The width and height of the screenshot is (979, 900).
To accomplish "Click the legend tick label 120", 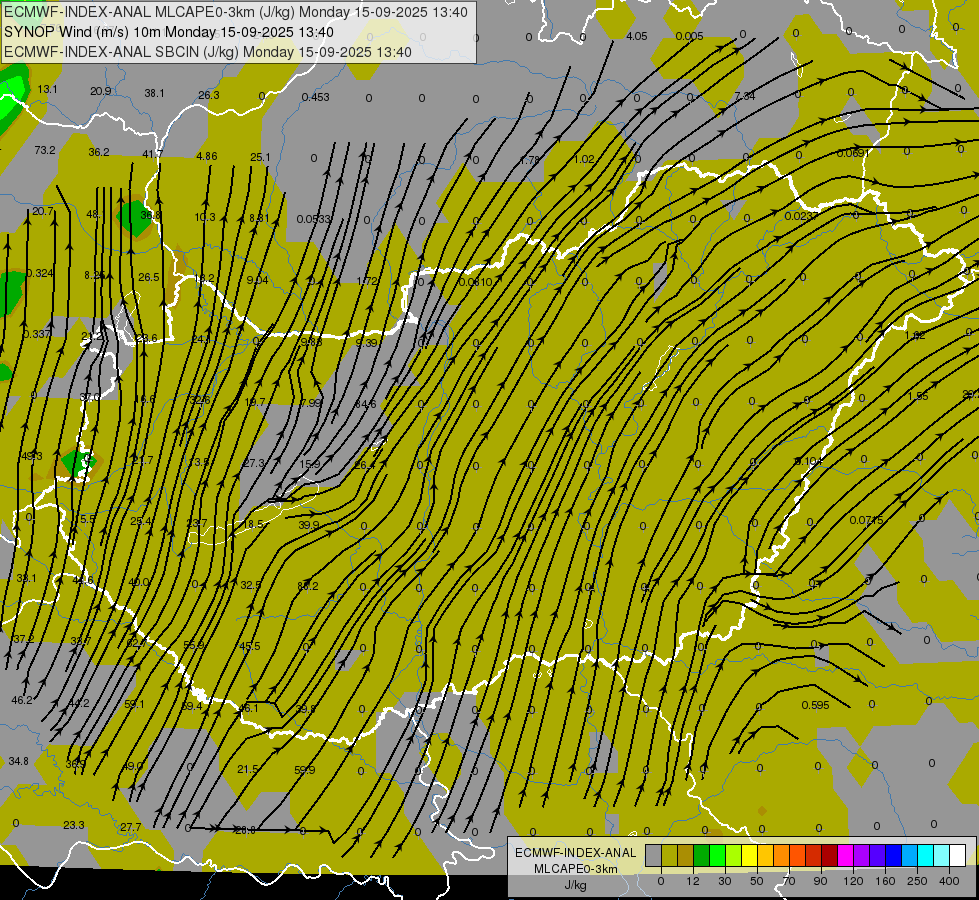I will (853, 881).
